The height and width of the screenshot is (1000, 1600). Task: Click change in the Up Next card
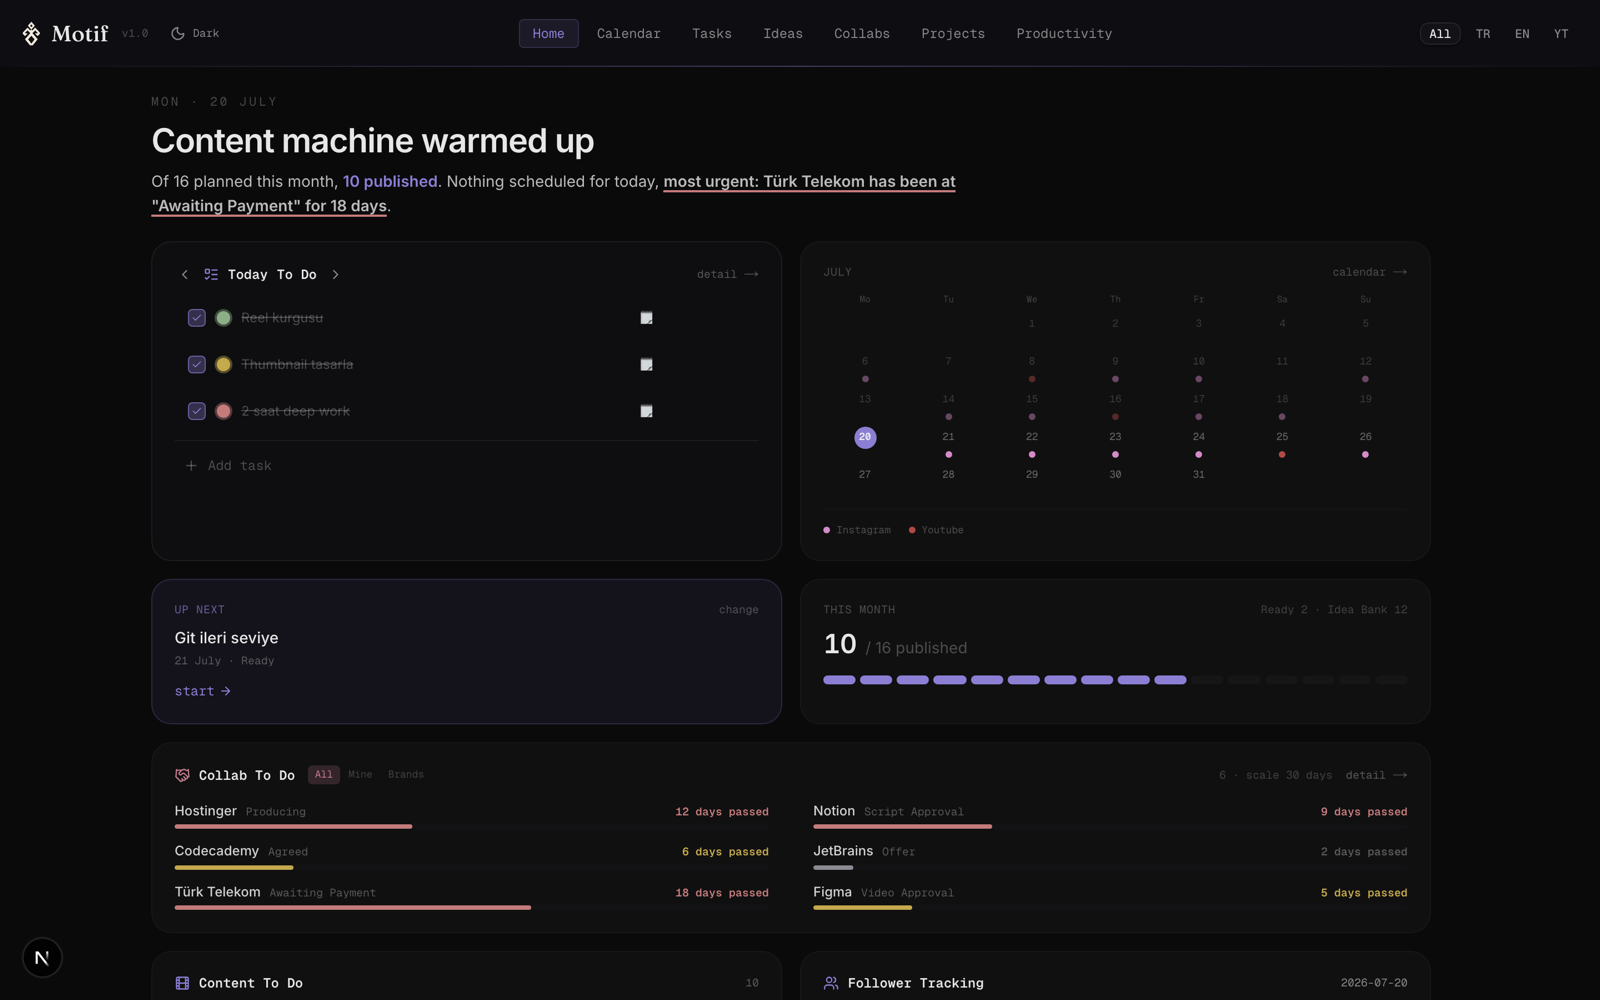coord(738,610)
